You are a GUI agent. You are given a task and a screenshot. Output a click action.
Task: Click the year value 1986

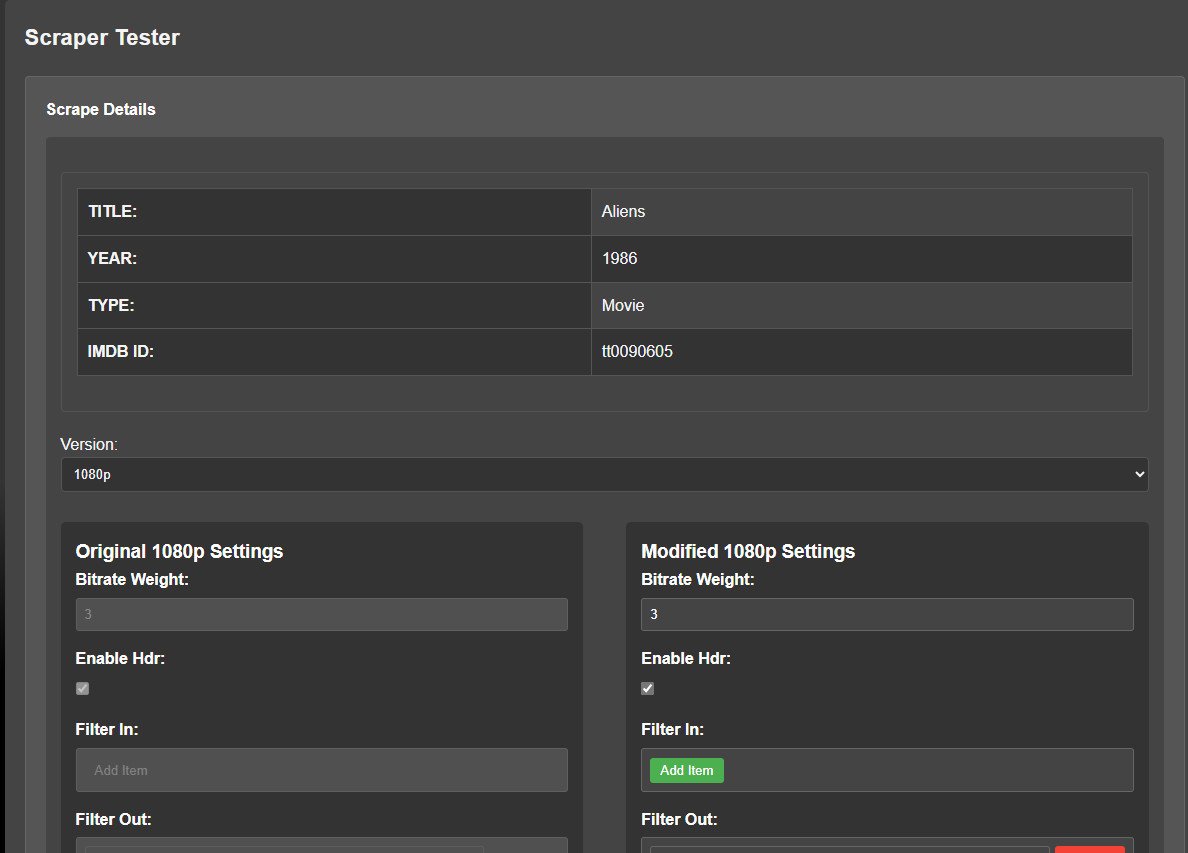coord(620,258)
